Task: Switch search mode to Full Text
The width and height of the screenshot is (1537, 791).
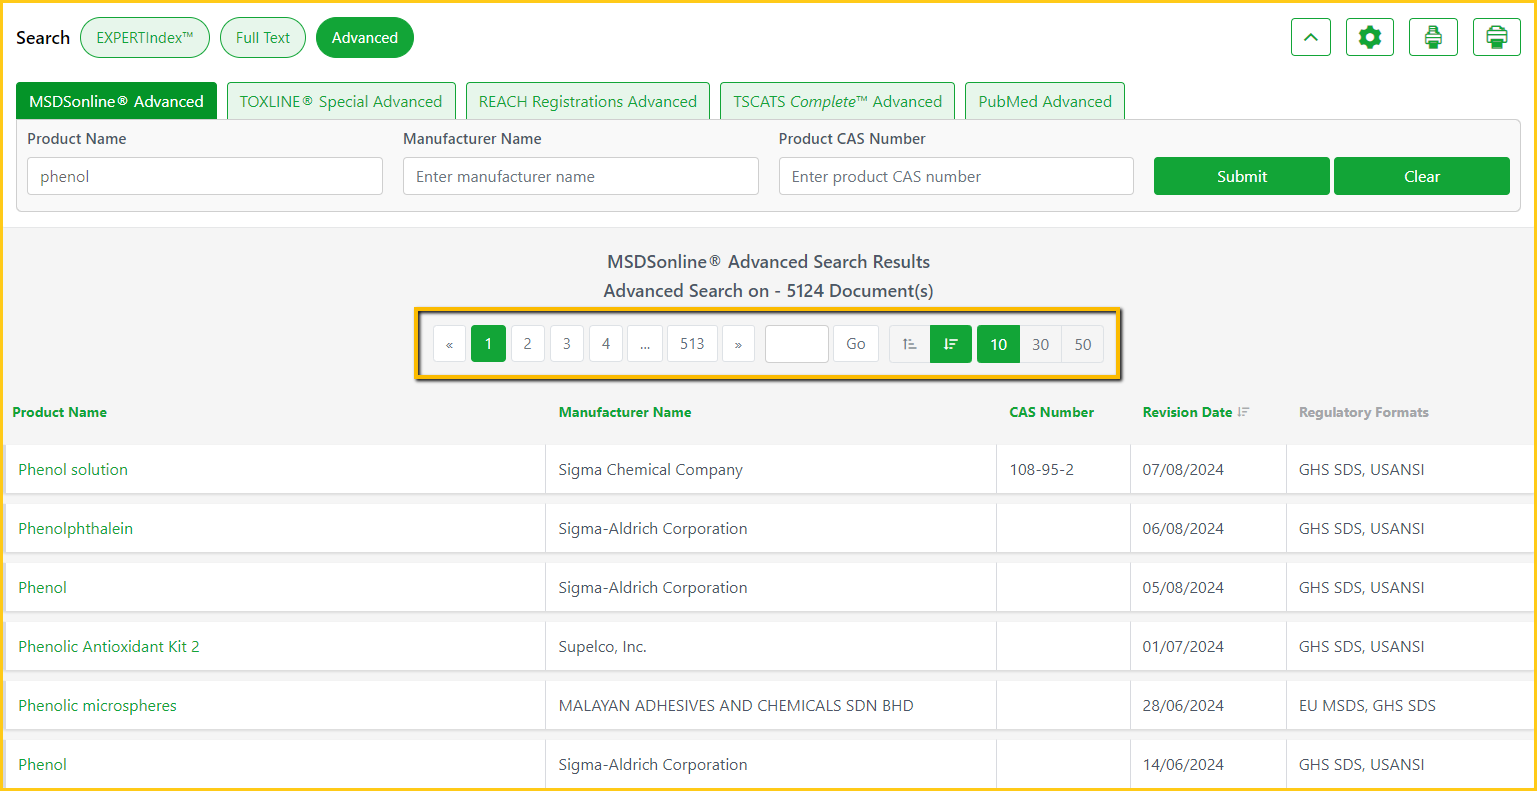Action: click(263, 38)
